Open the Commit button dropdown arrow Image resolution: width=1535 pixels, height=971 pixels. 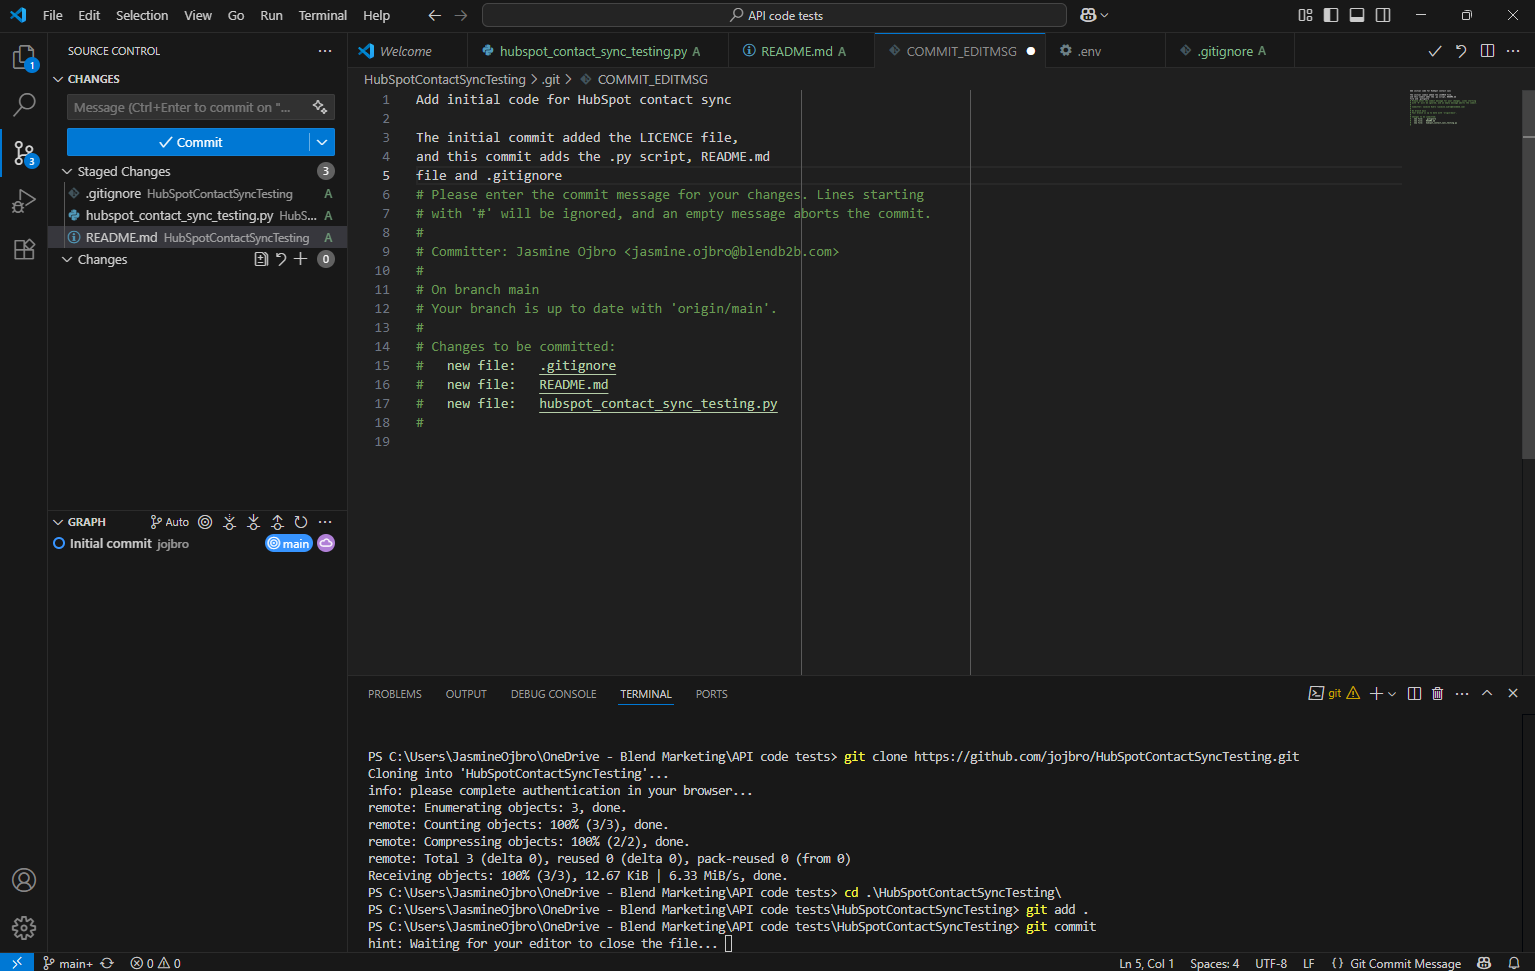click(x=322, y=142)
